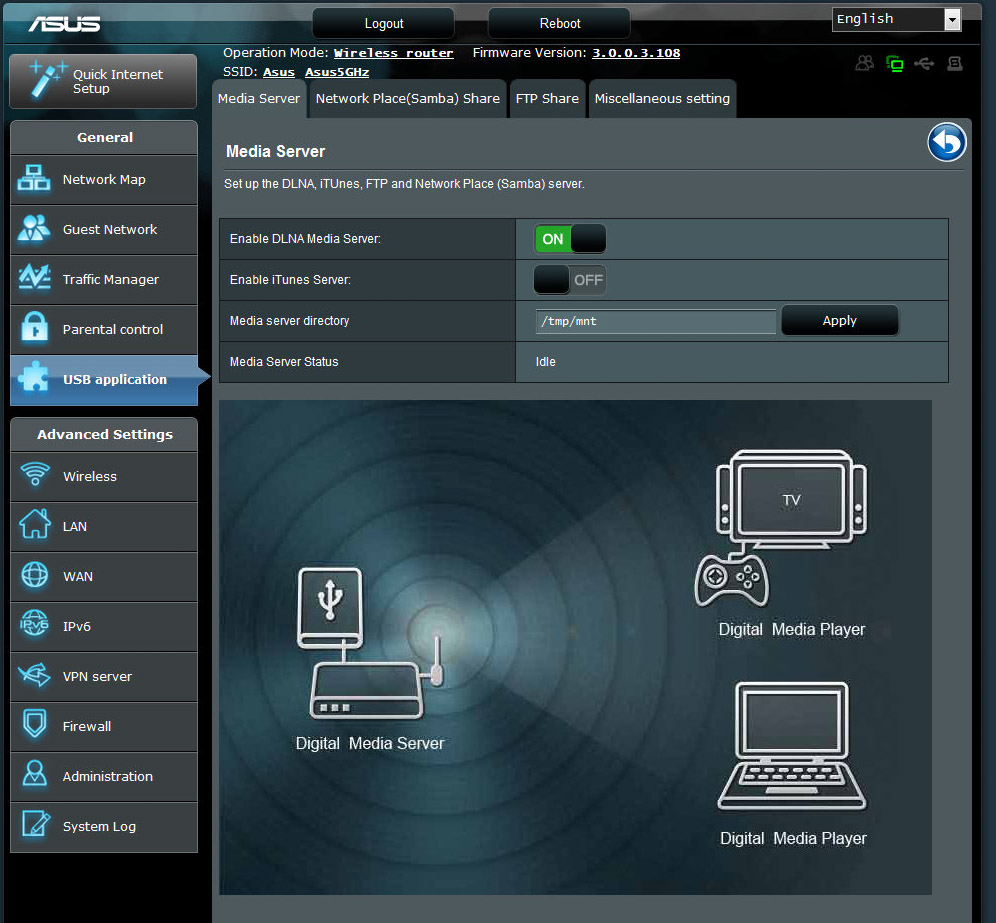Switch to the Media Server tab
The image size is (996, 923).
pos(259,98)
